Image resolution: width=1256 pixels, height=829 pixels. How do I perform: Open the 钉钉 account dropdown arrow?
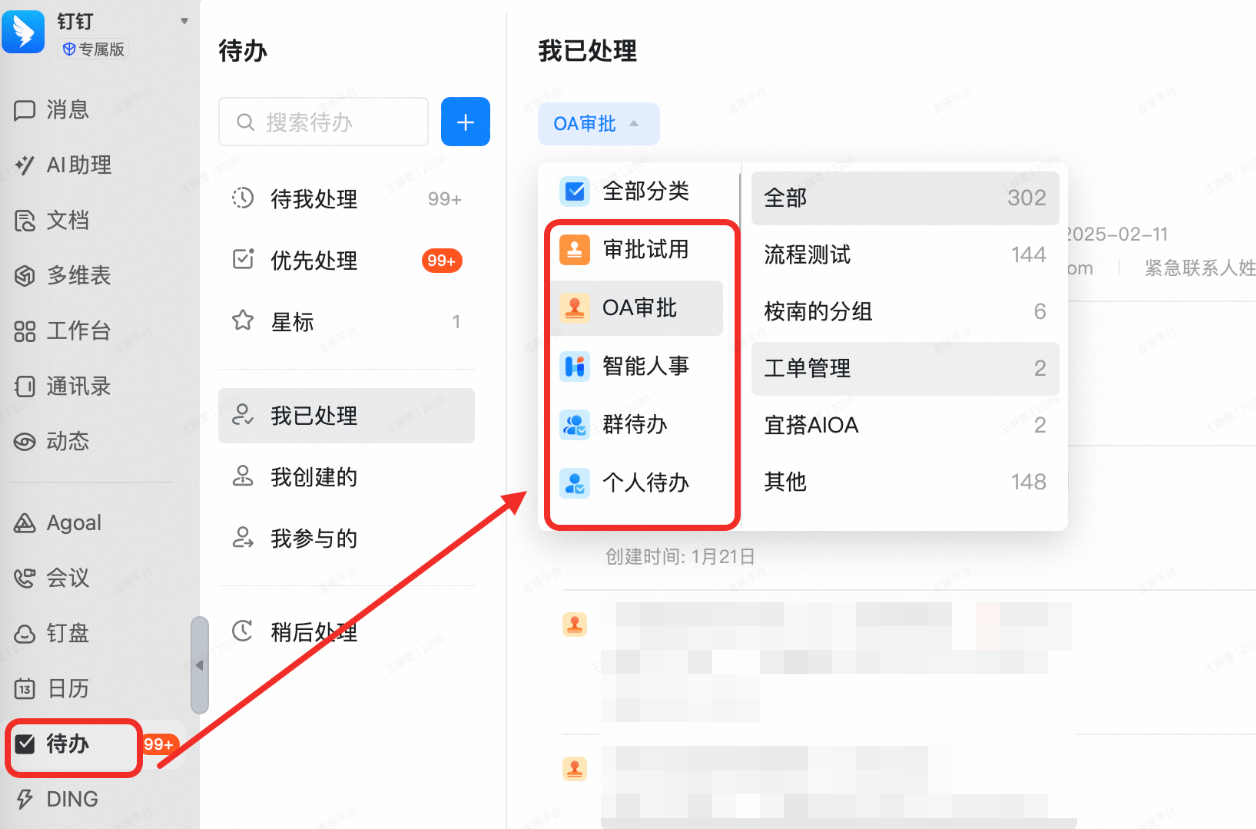tap(184, 21)
